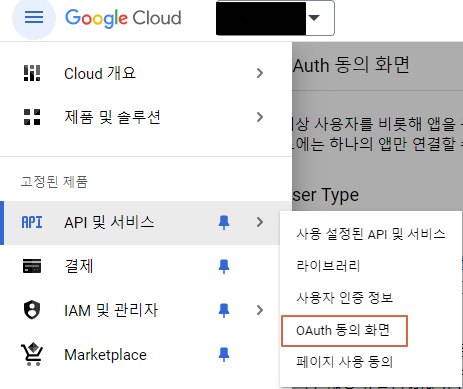Screen dimensions: 463x389
Task: Expand the 제품 및 솔루션 chevron
Action: (260, 117)
